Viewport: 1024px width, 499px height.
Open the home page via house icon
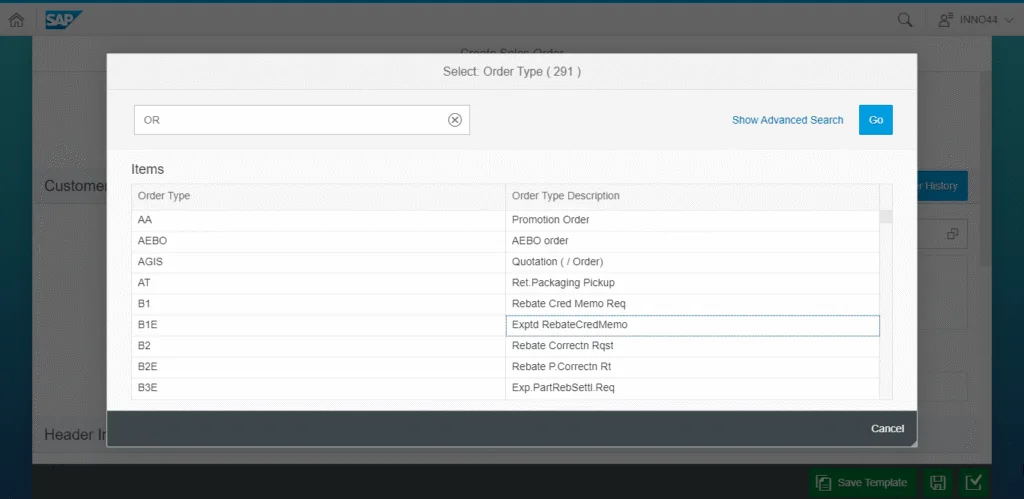point(16,20)
